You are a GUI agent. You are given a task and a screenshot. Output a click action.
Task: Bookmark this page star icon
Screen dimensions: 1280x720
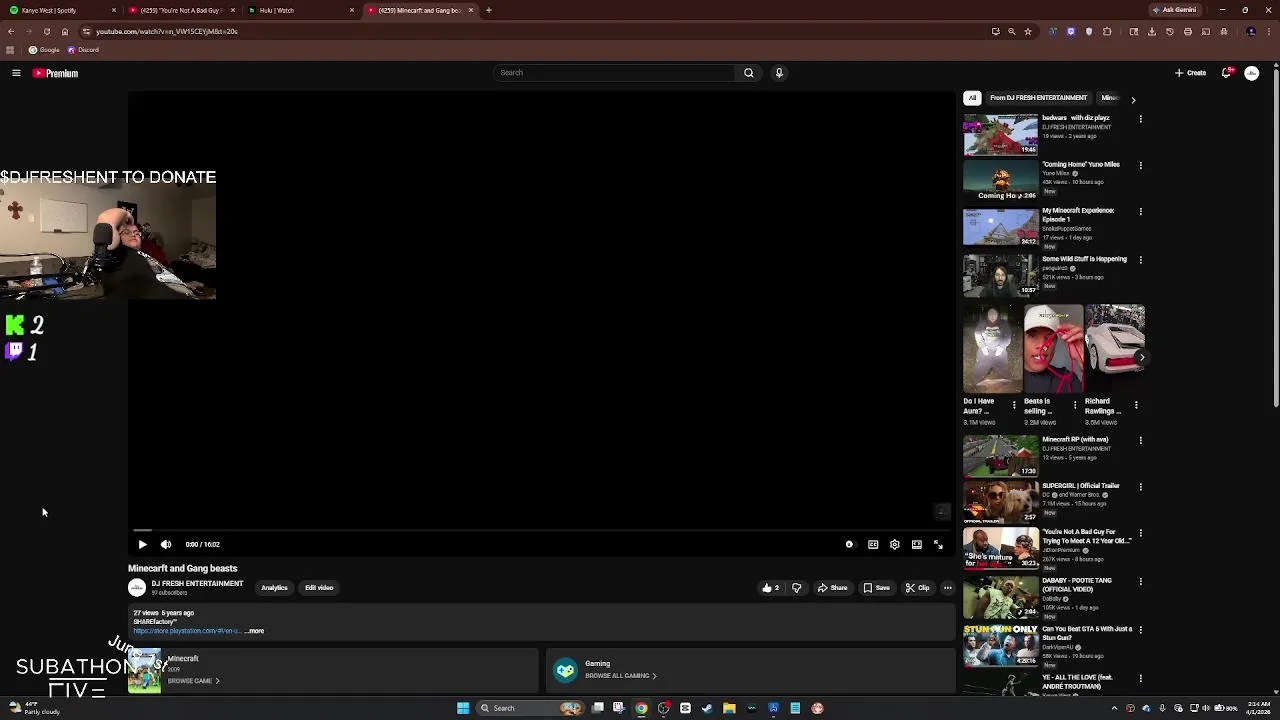tap(1028, 31)
